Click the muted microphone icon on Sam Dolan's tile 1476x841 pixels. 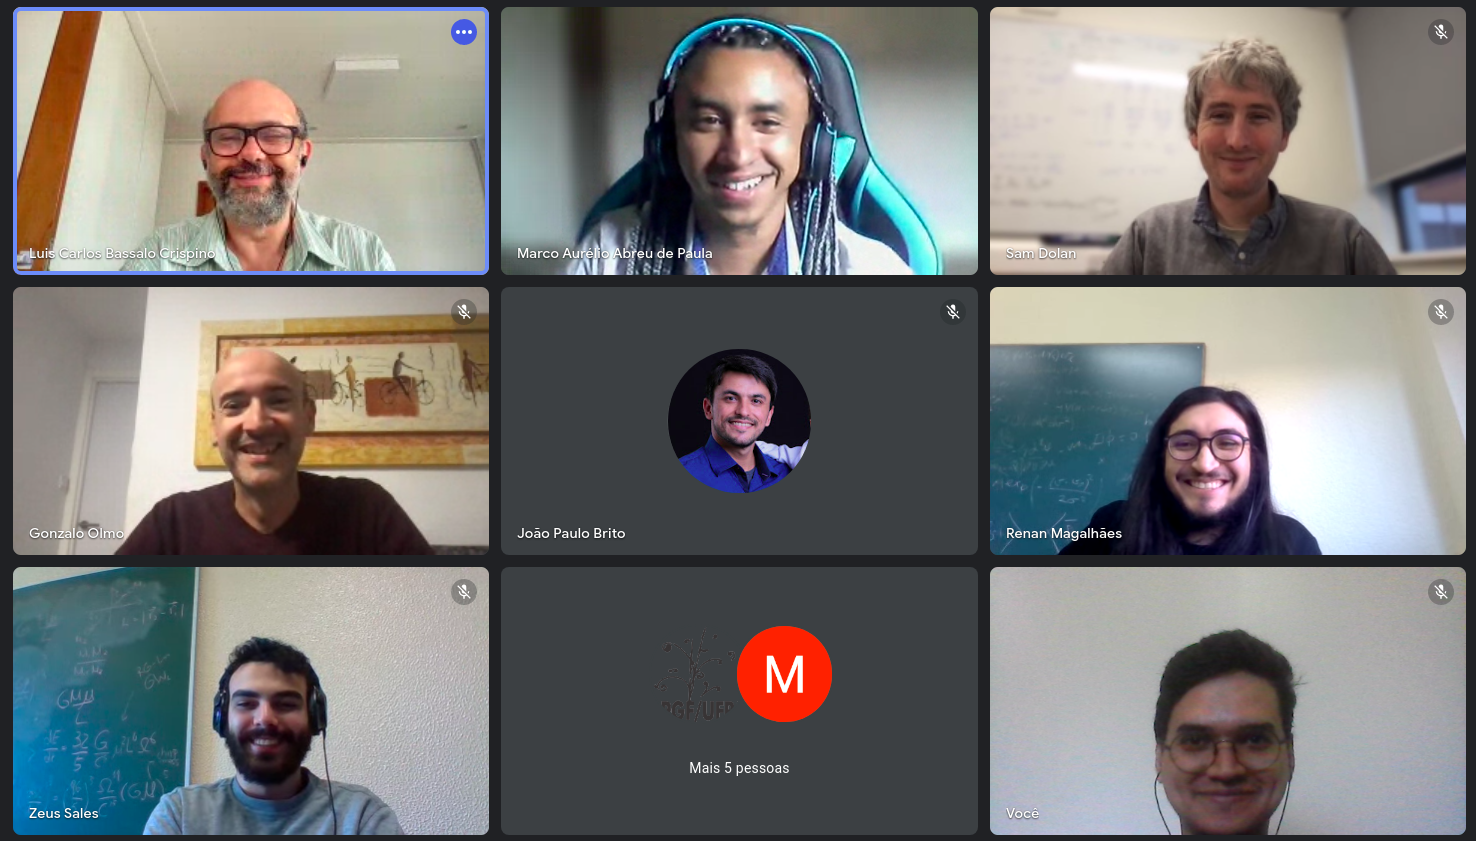[1441, 32]
